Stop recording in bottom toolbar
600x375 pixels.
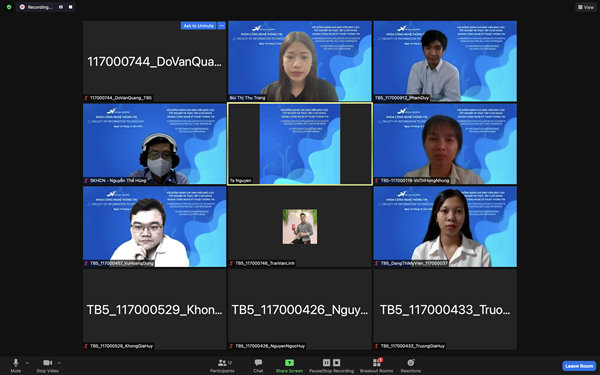click(336, 362)
